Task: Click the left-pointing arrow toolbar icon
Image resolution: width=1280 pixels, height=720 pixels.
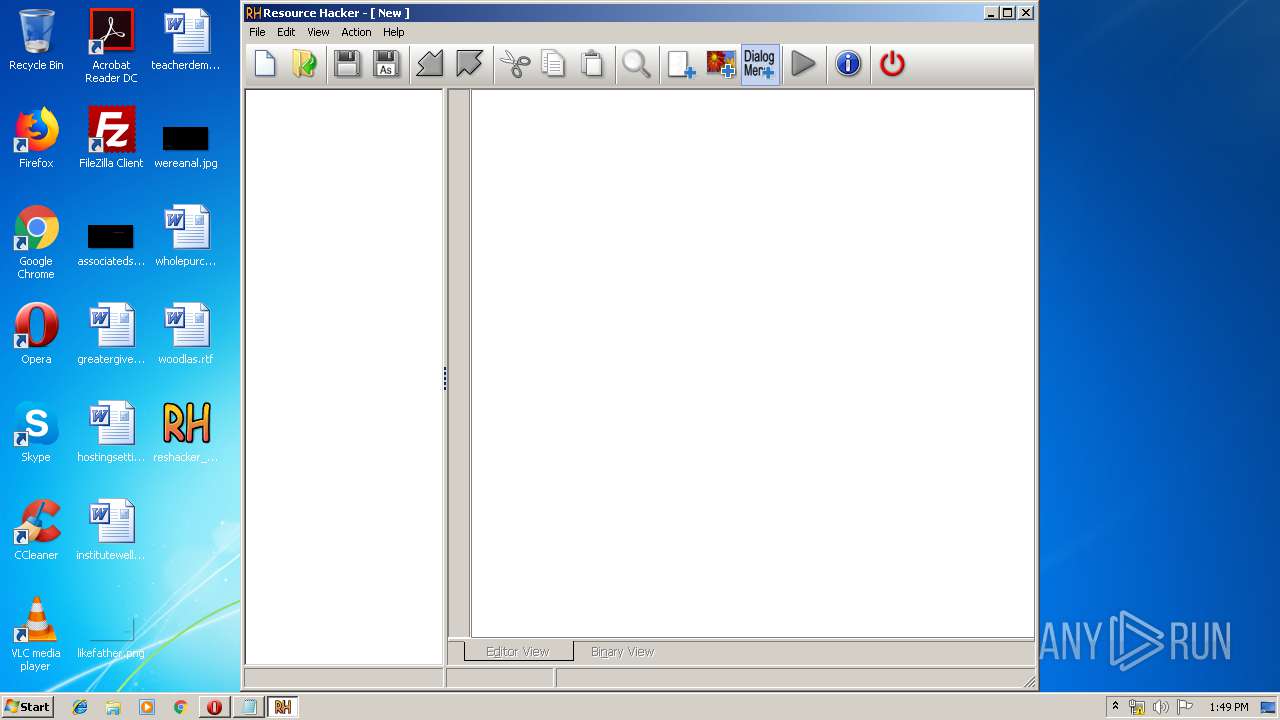Action: coord(430,64)
